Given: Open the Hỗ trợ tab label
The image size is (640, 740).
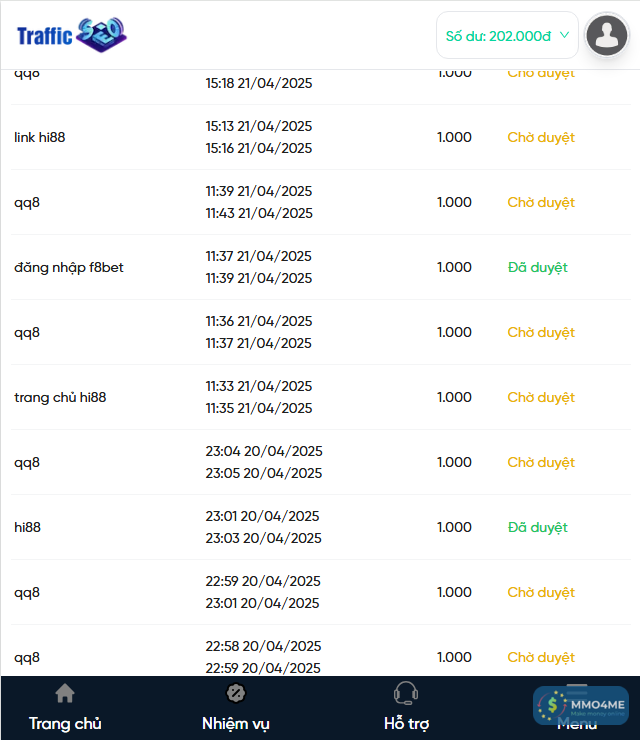Looking at the screenshot, I should [406, 723].
